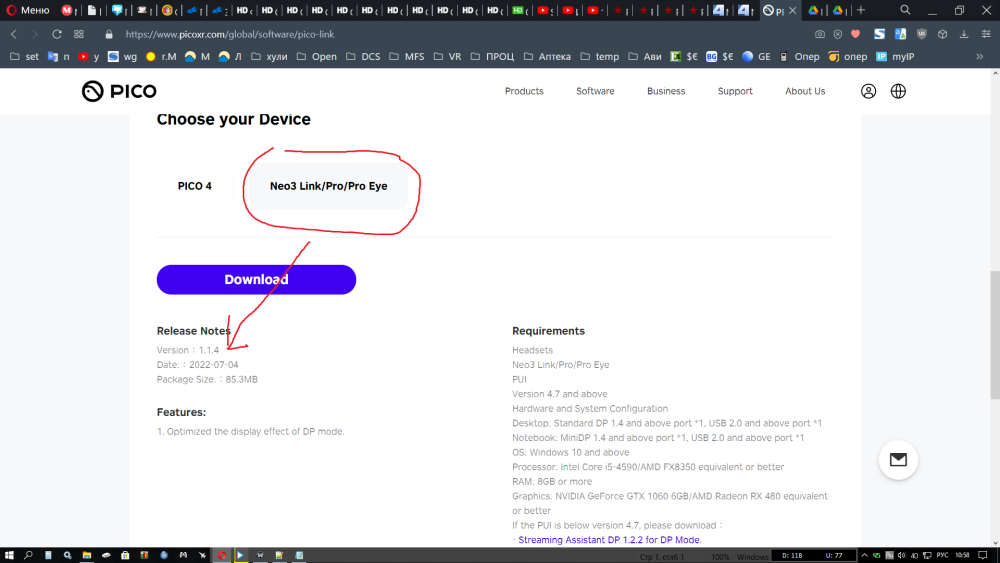Screen dimensions: 1000x563
Task: Reload the page with refresh icon
Action: click(57, 34)
